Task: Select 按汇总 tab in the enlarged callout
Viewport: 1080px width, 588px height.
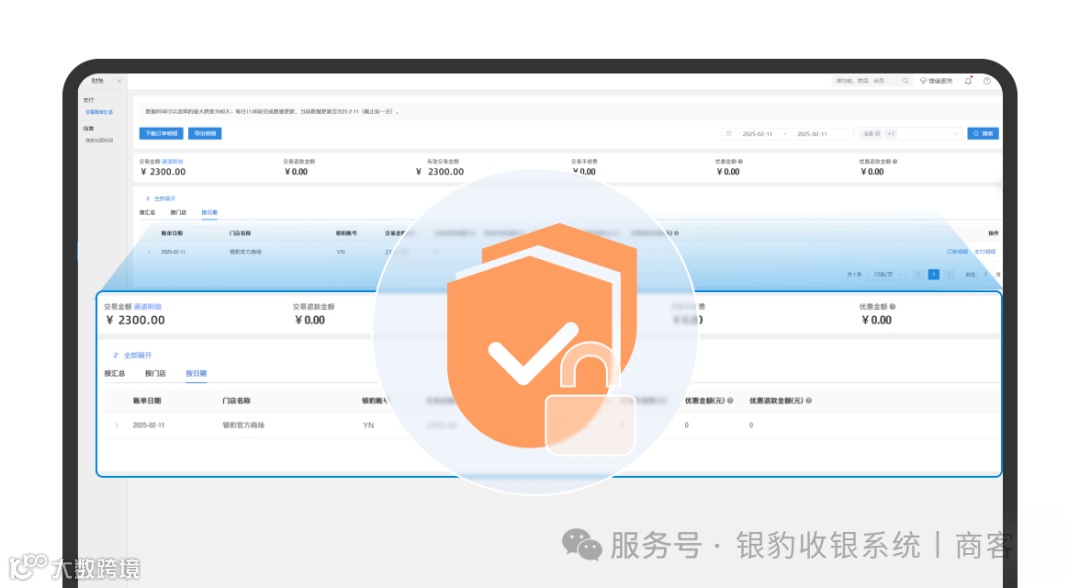Action: tap(114, 373)
